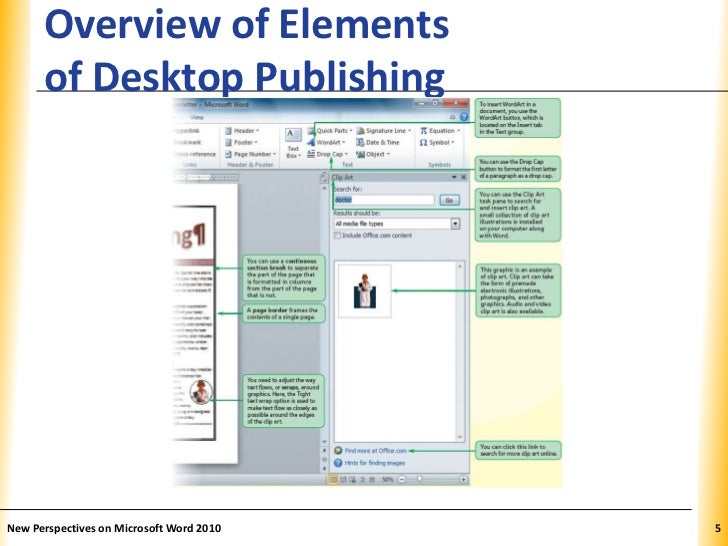
Task: Minimize the ribbon with the caret icon
Action: pyautogui.click(x=453, y=117)
